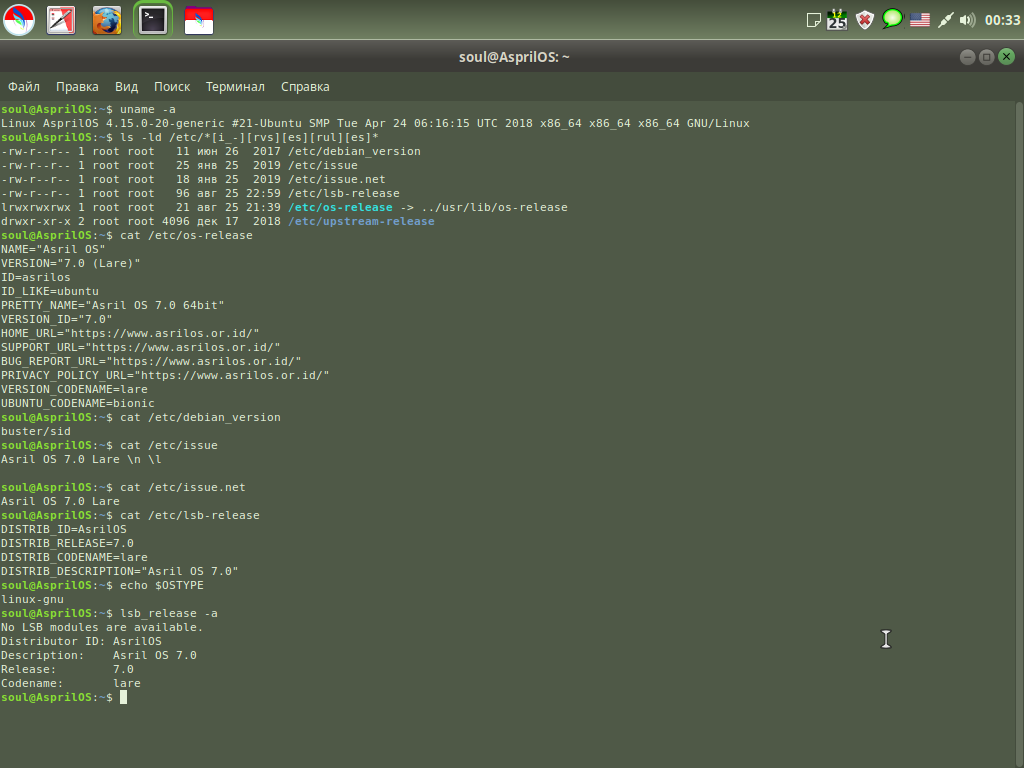
Task: Open the red-white flag application launcher
Action: [199, 20]
